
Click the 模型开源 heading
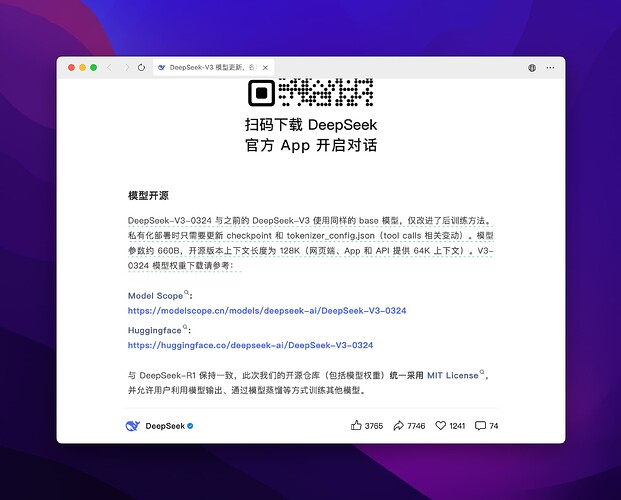click(x=149, y=195)
